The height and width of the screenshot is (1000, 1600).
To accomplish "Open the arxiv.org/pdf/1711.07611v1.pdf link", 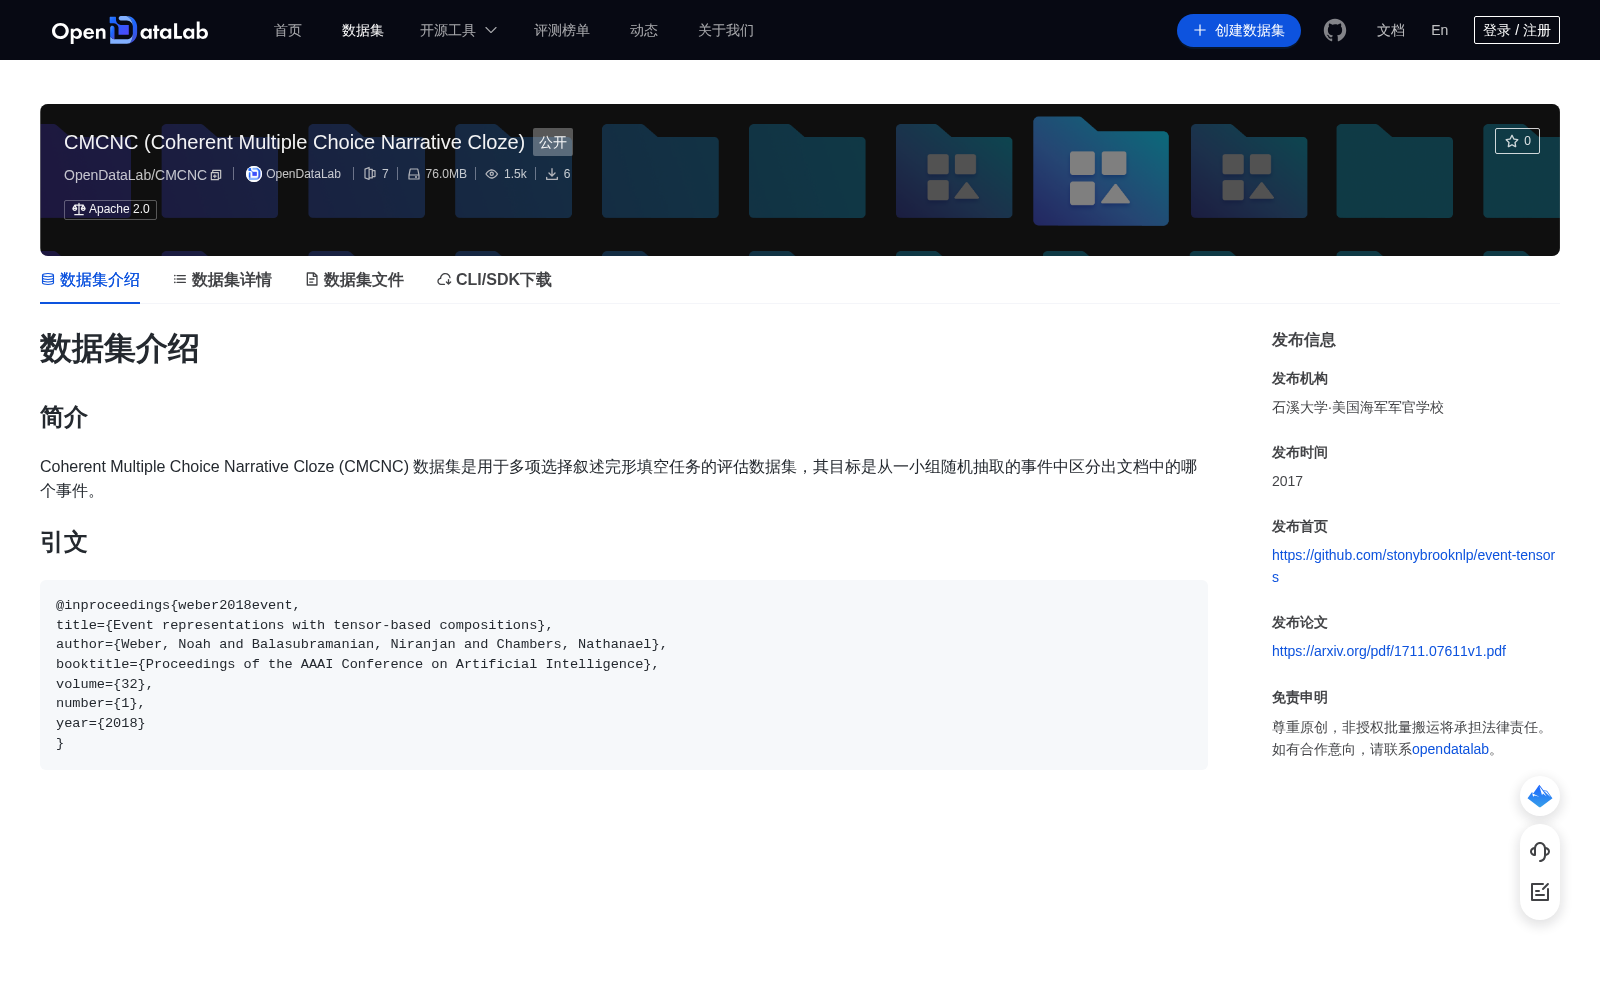I will tap(1389, 651).
